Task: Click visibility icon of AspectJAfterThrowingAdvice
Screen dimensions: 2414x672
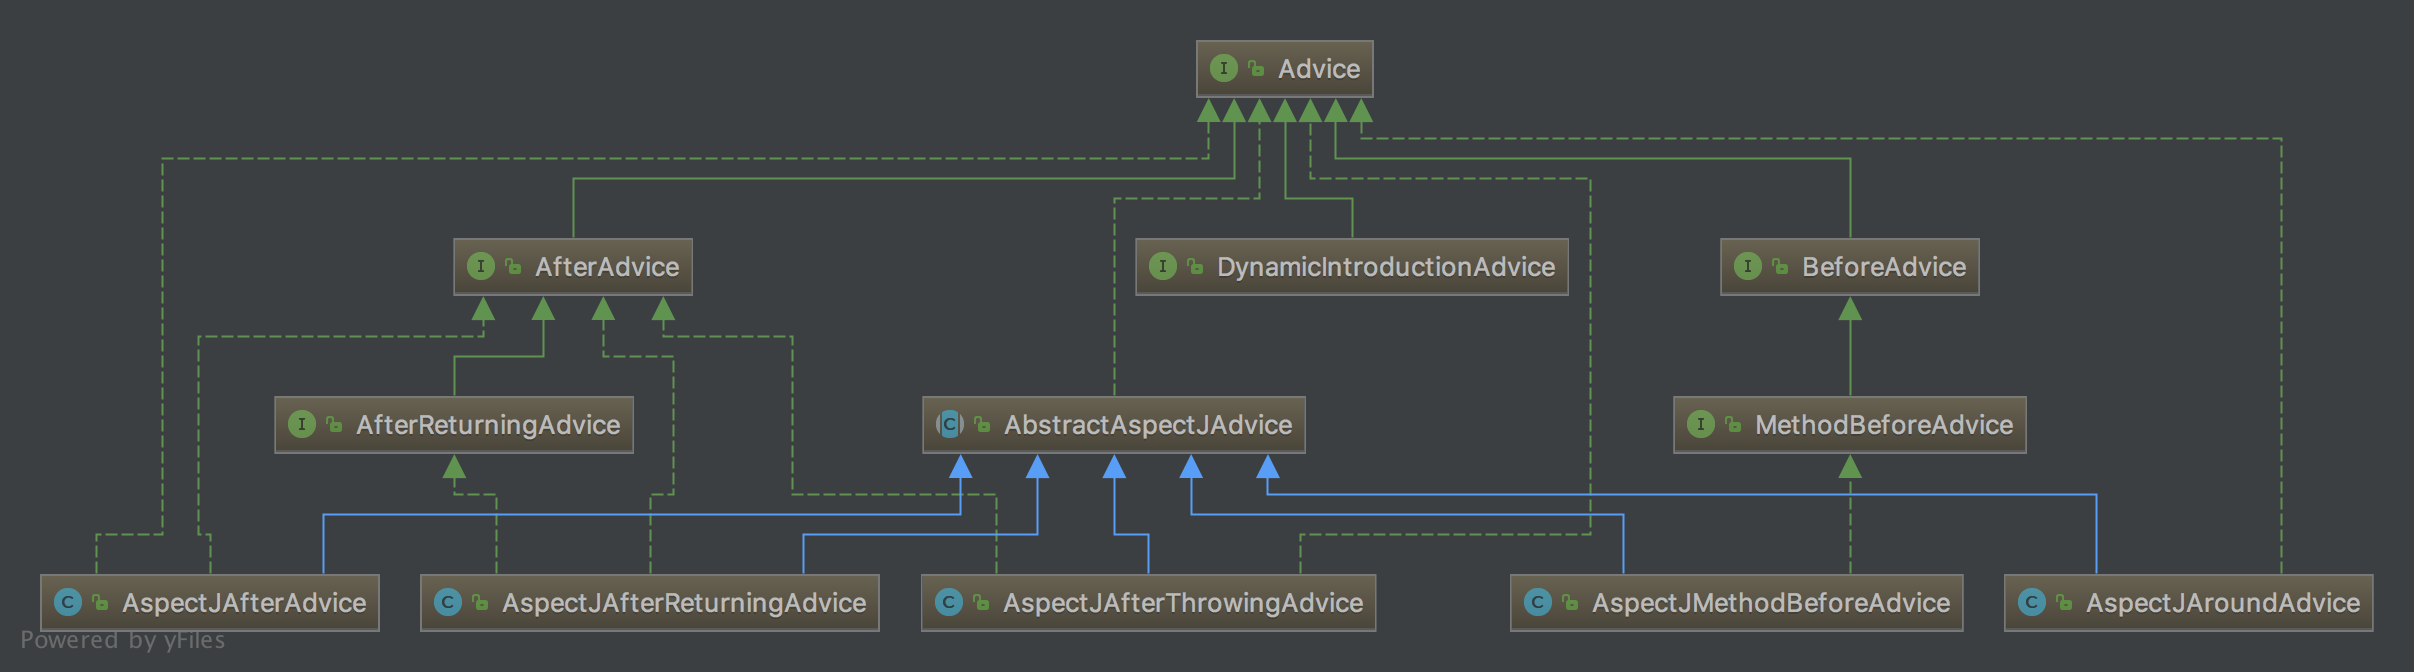Action: [x=981, y=602]
